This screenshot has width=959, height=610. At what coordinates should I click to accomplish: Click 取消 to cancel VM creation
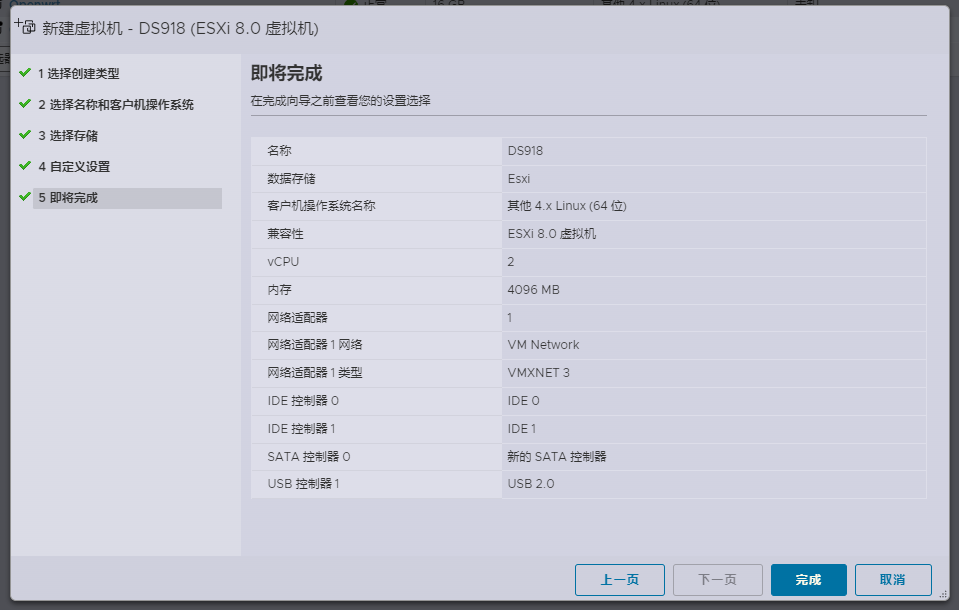(x=892, y=580)
